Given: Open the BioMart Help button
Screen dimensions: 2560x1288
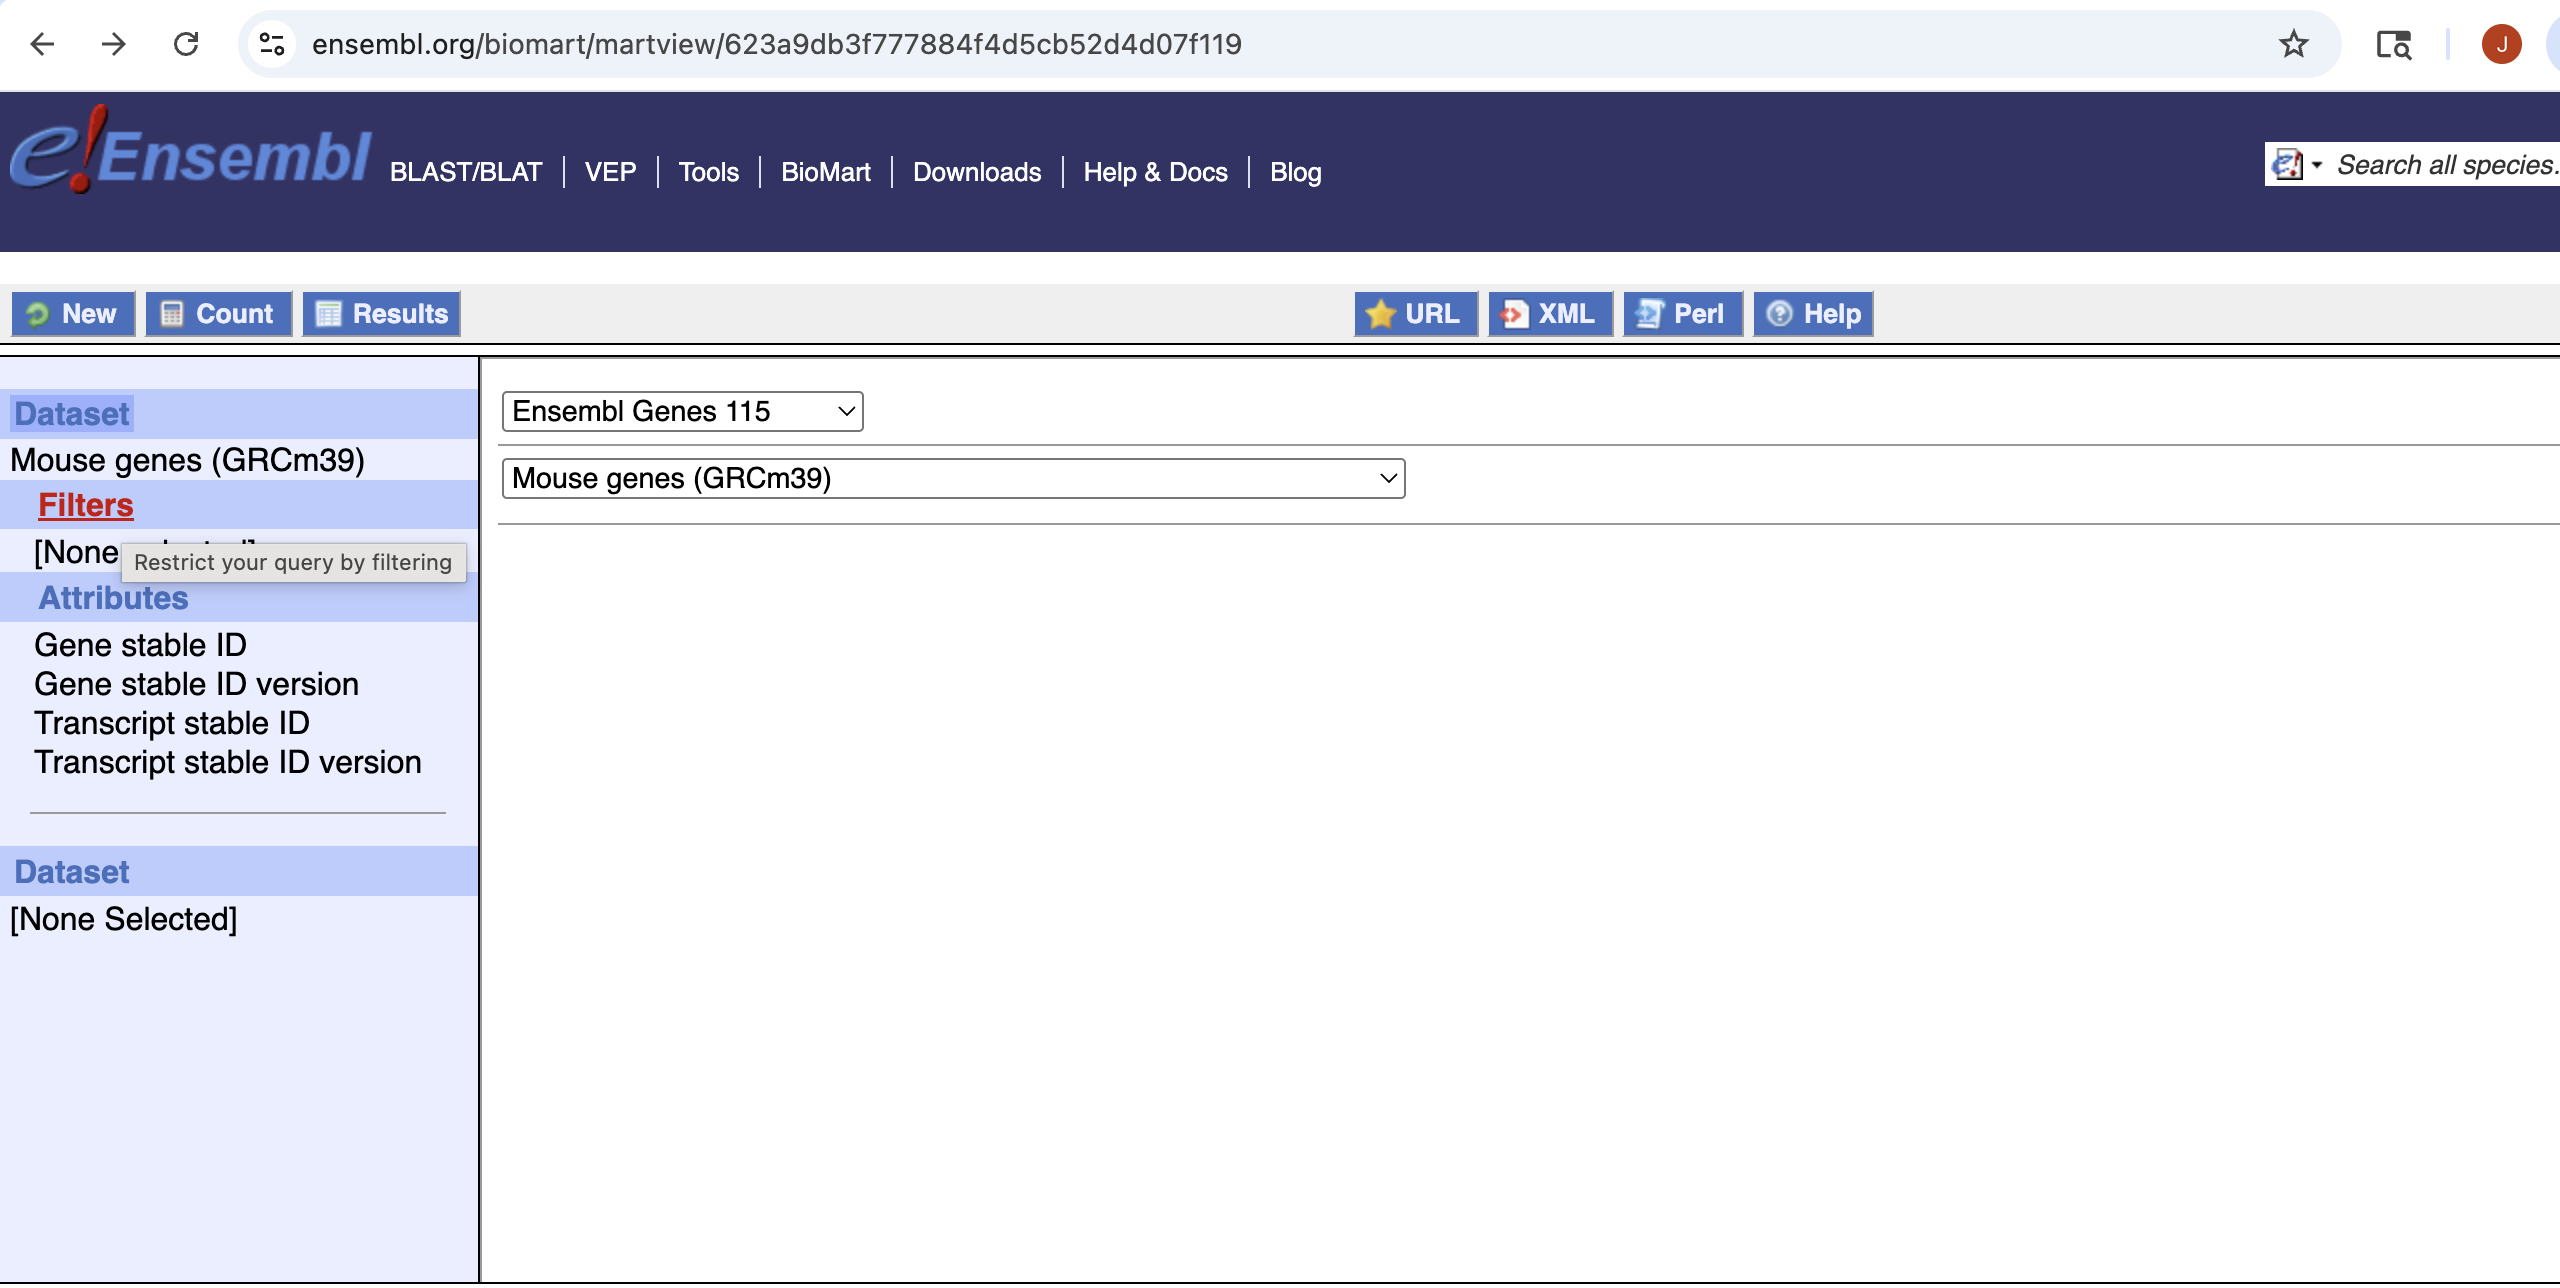Looking at the screenshot, I should coord(1812,314).
